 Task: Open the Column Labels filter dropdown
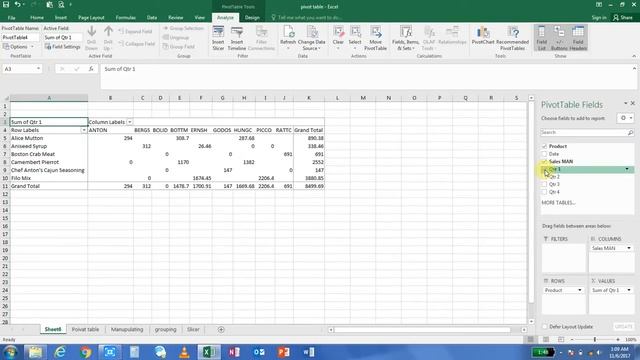coord(130,122)
